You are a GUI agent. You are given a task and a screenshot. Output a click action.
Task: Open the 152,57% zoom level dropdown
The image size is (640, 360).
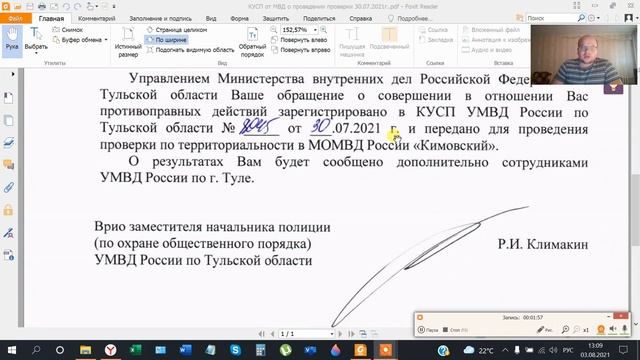[315, 30]
